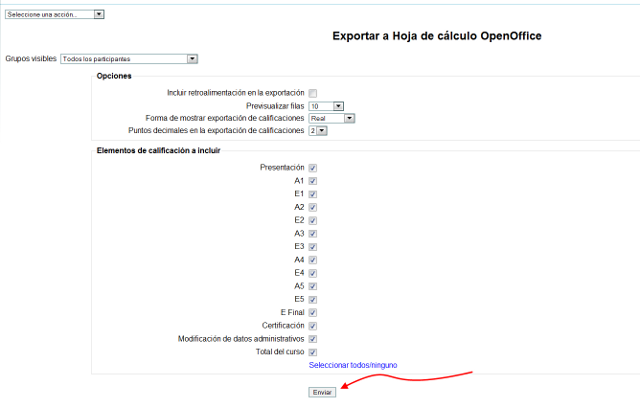Change Puntos decimales dropdown value
Image resolution: width=640 pixels, height=408 pixels.
pyautogui.click(x=318, y=130)
